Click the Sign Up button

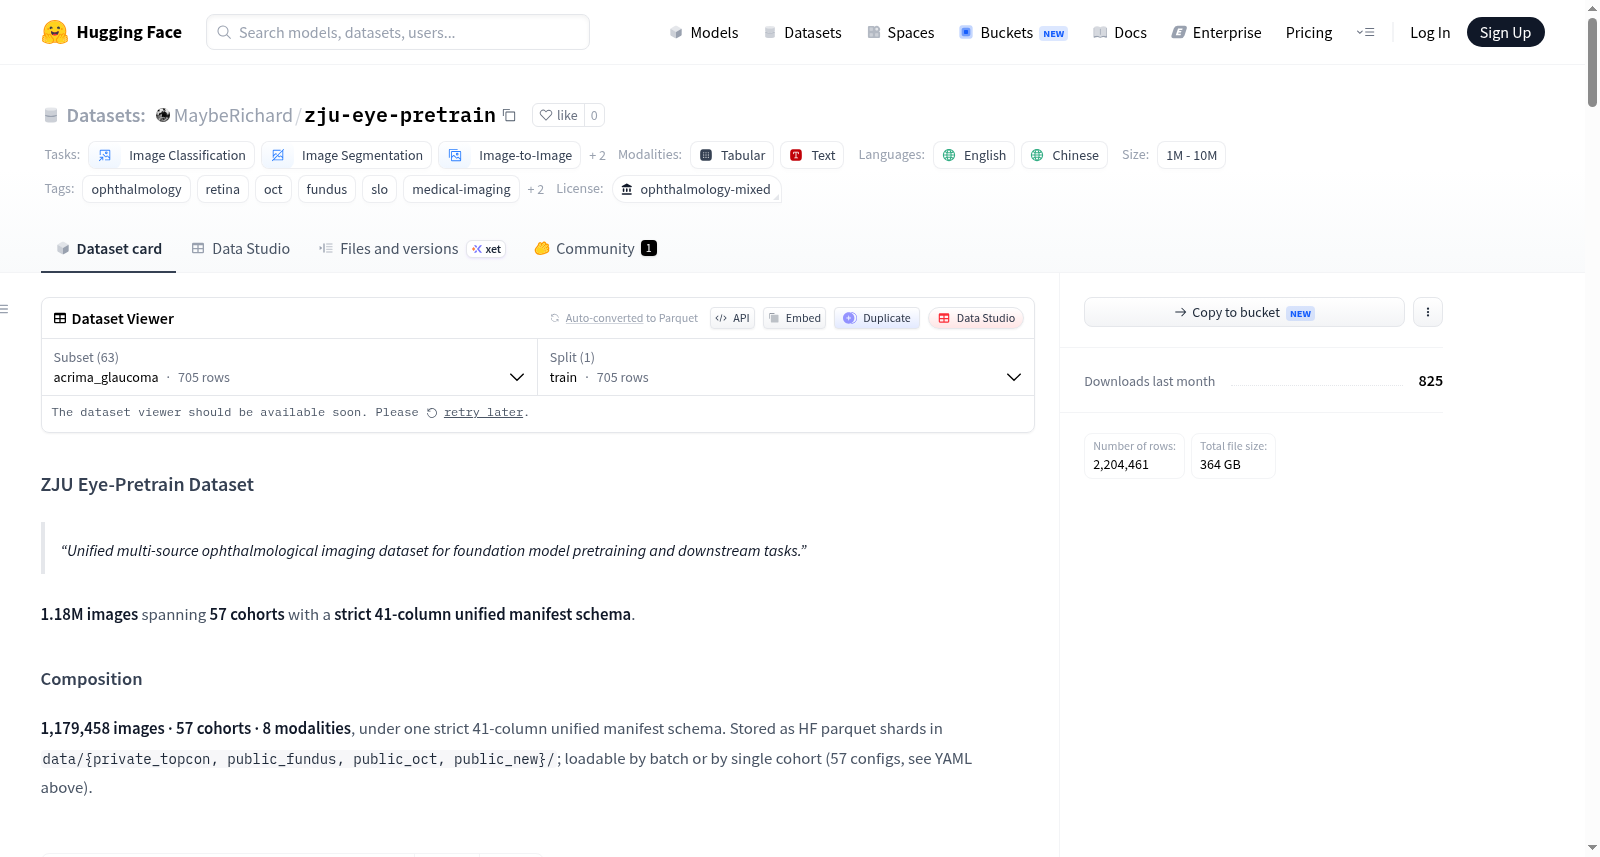click(1505, 32)
